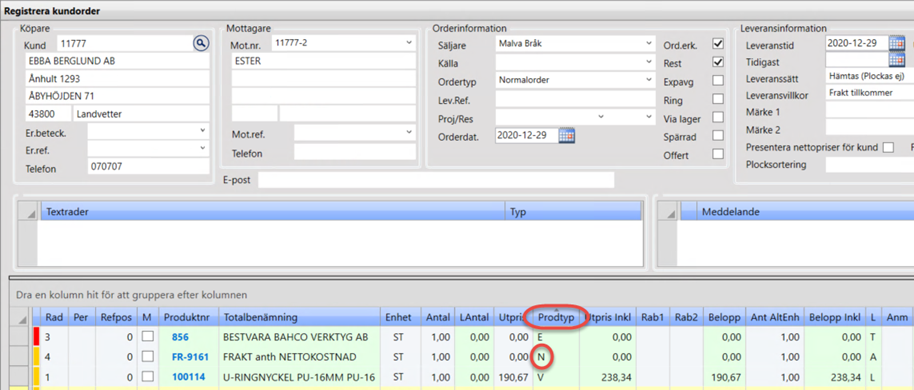
Task: Open the Mot.ref. dropdown
Action: click(409, 132)
